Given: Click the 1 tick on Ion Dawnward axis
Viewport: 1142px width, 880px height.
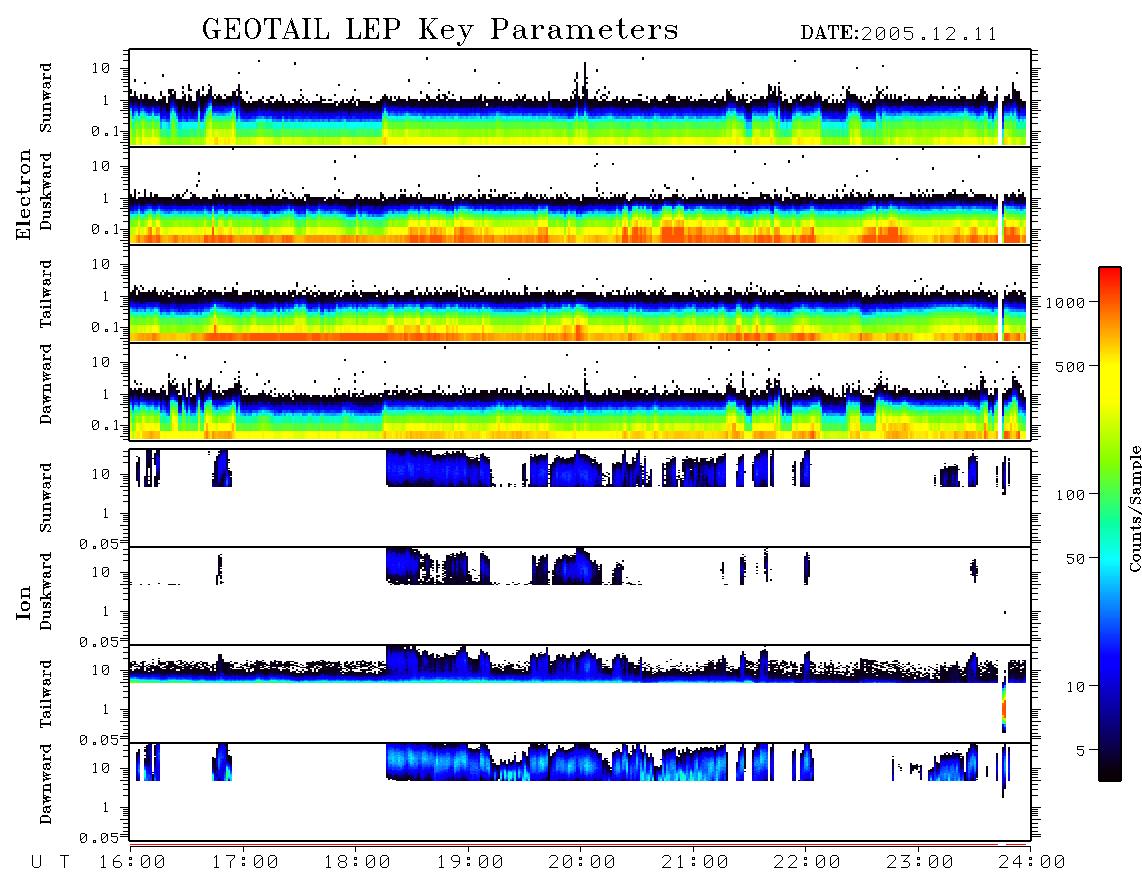Looking at the screenshot, I should [105, 808].
